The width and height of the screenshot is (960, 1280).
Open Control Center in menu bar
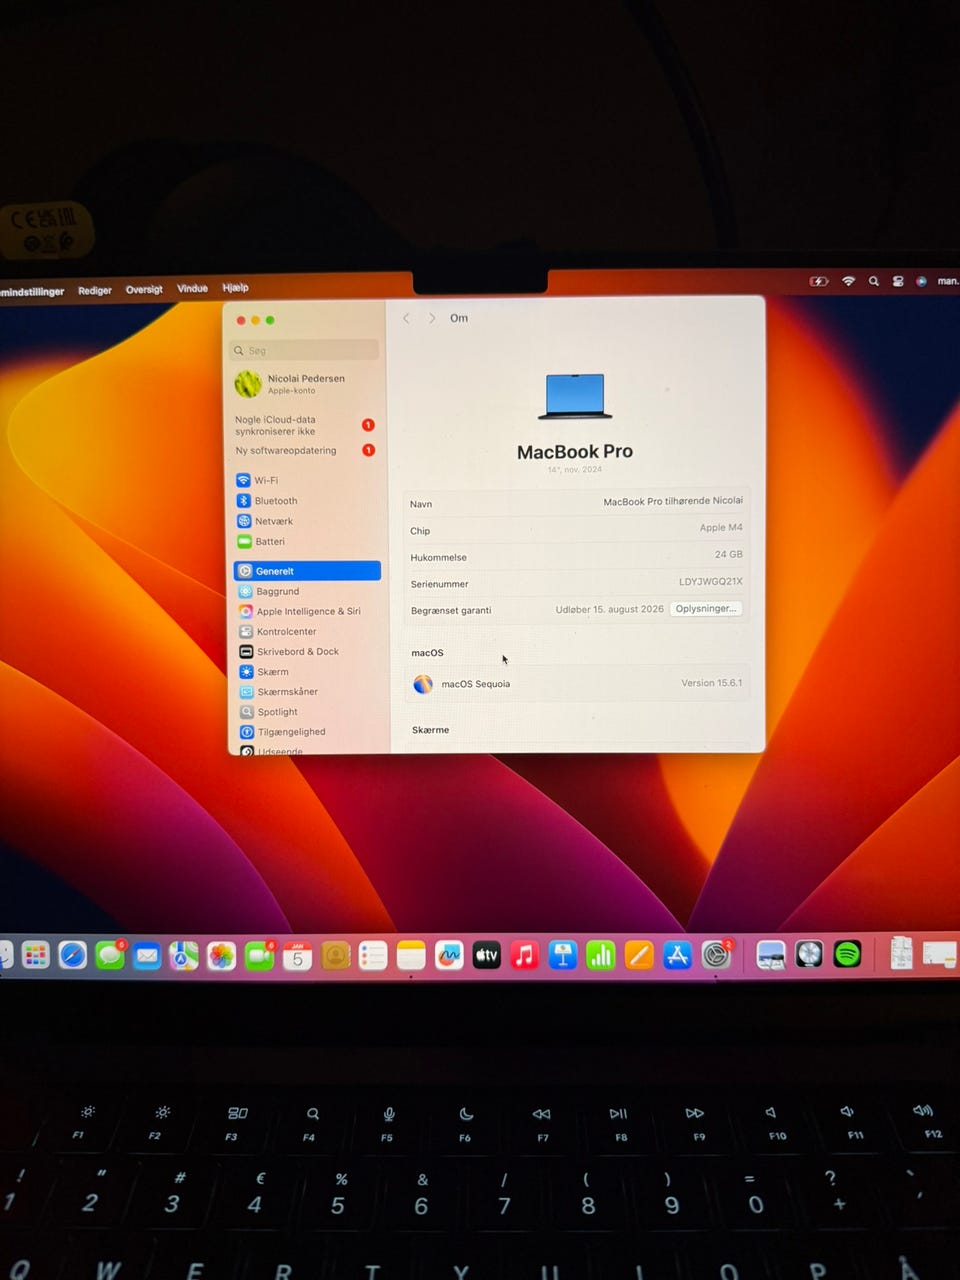tap(898, 282)
